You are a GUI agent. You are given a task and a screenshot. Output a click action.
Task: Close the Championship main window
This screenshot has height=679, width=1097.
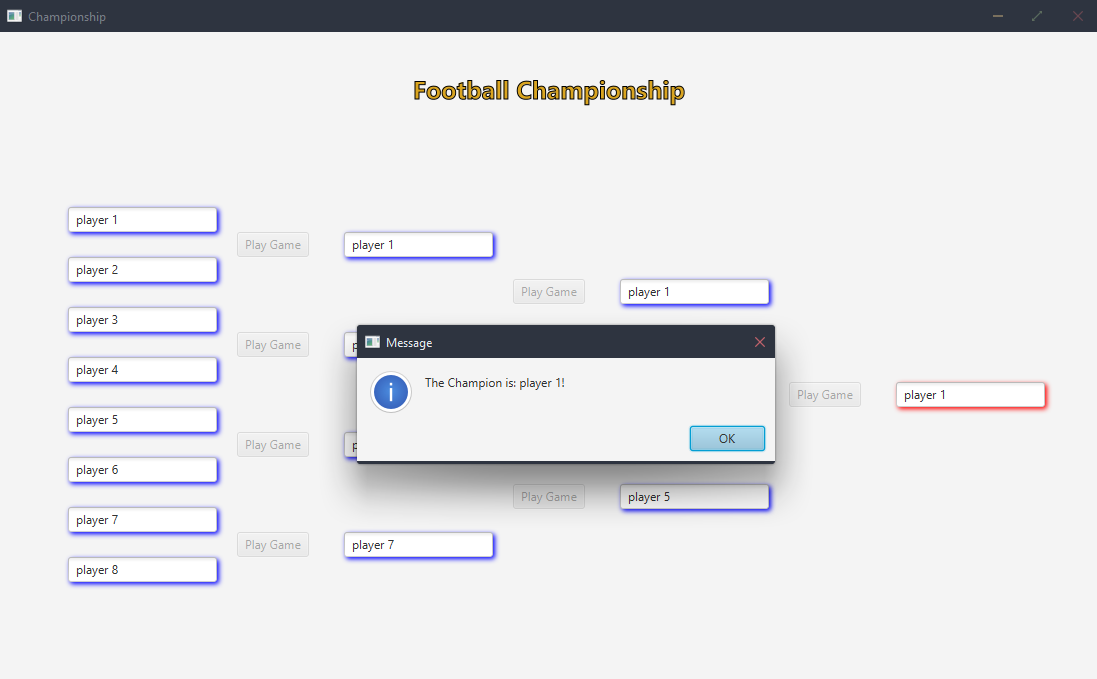[1077, 16]
